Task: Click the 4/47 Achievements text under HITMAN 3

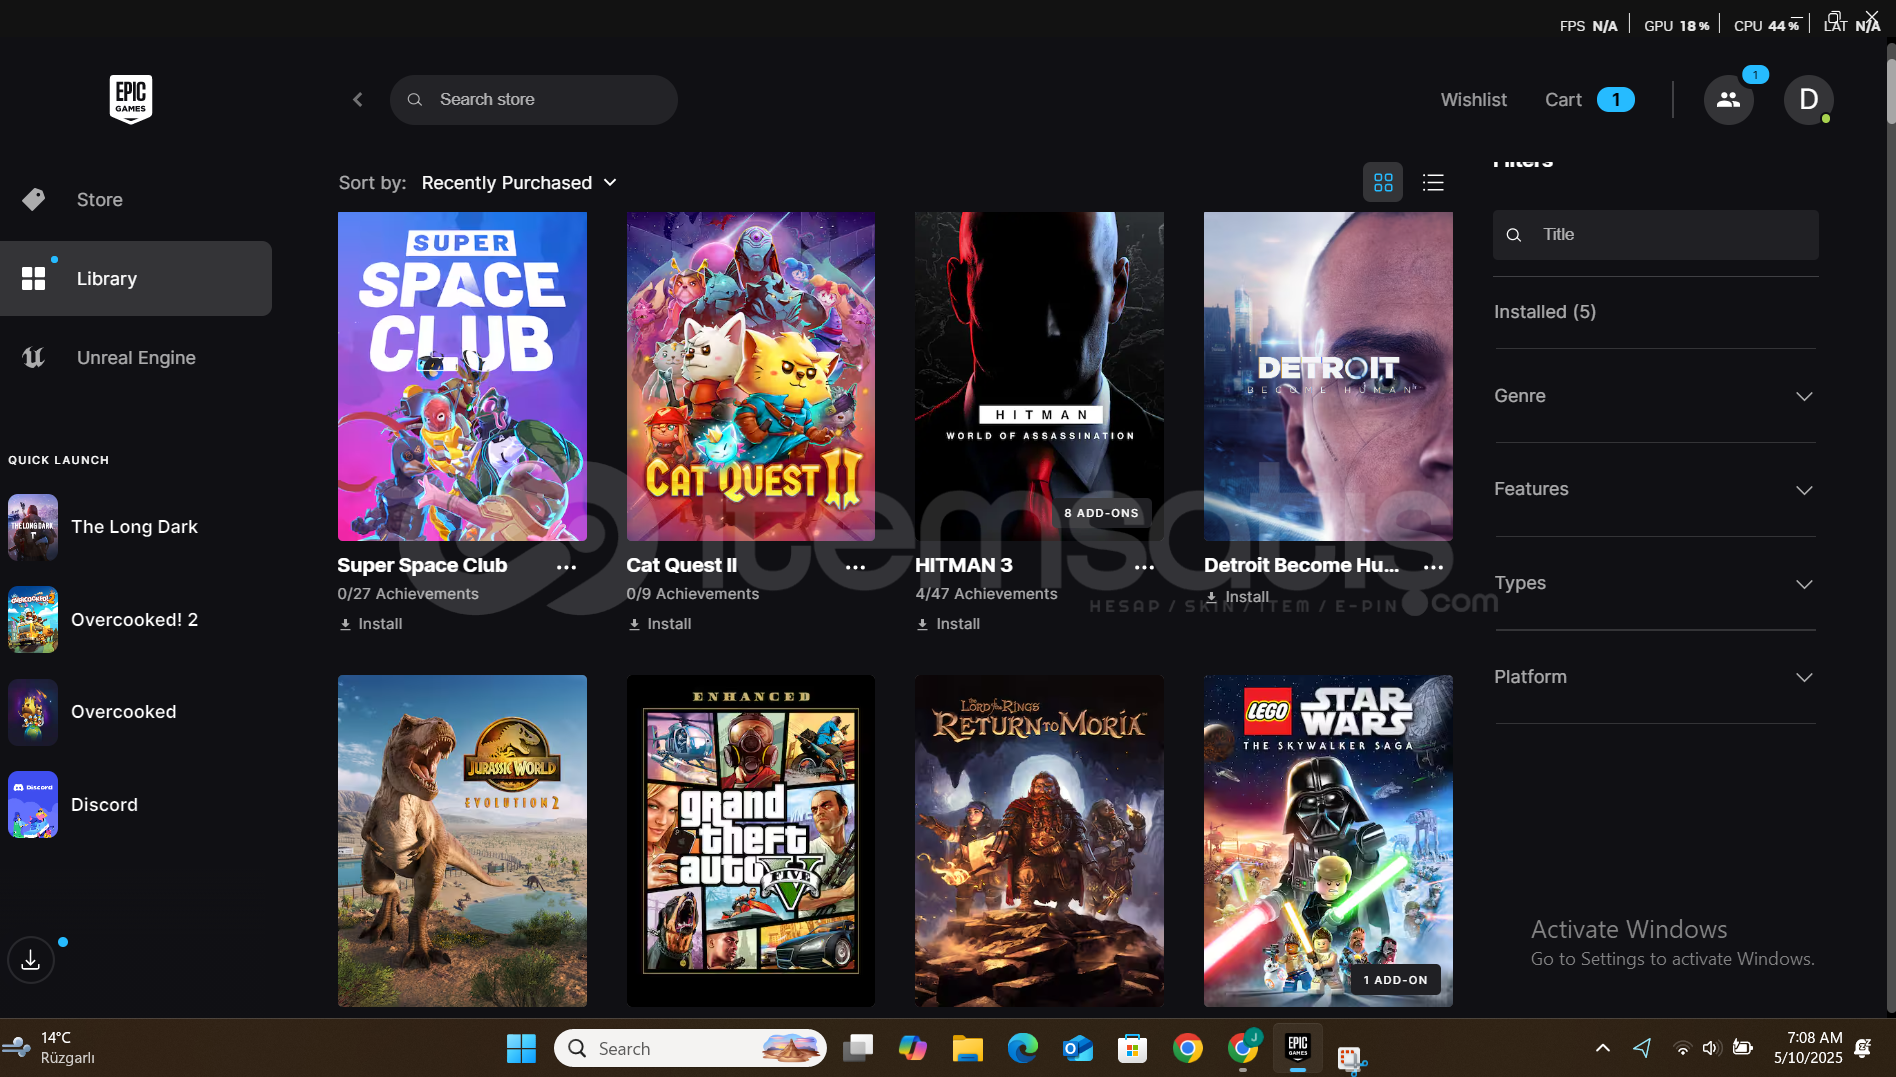Action: [x=986, y=594]
